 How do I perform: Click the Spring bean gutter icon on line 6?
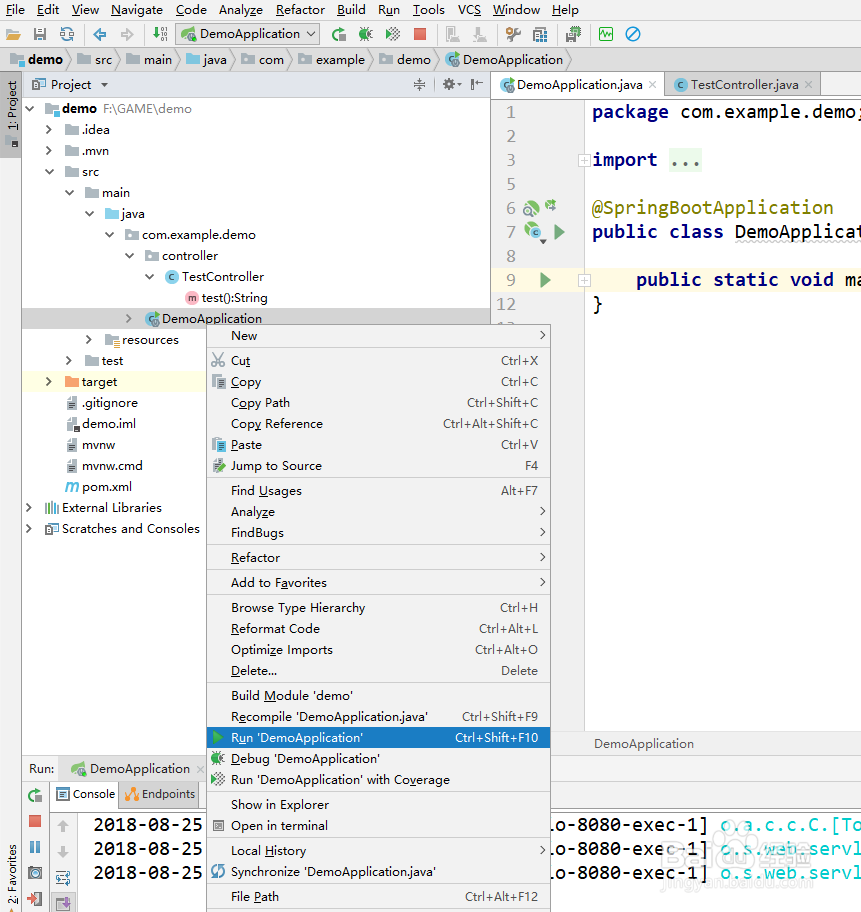(531, 208)
